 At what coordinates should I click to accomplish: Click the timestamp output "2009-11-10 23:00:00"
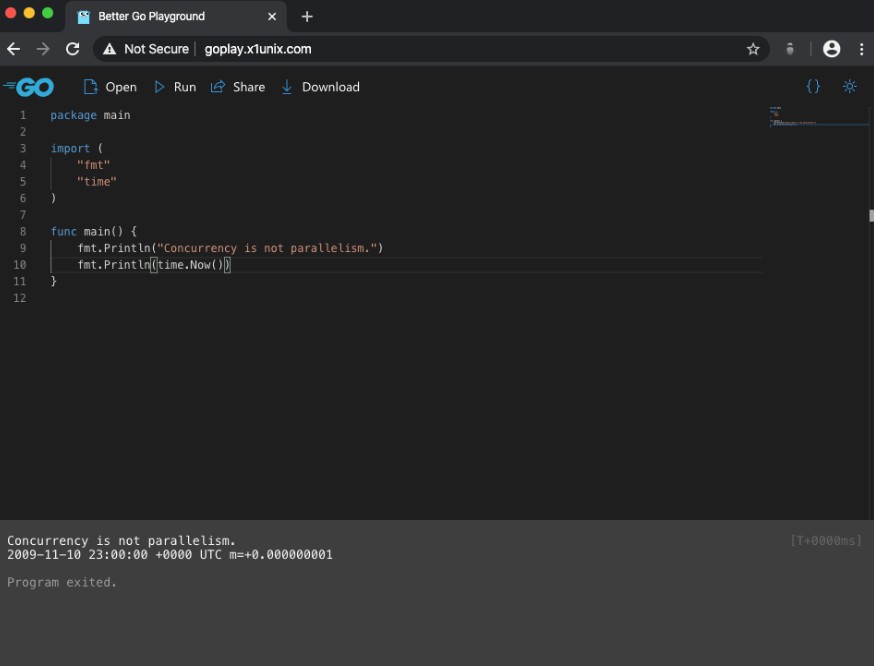tap(77, 555)
